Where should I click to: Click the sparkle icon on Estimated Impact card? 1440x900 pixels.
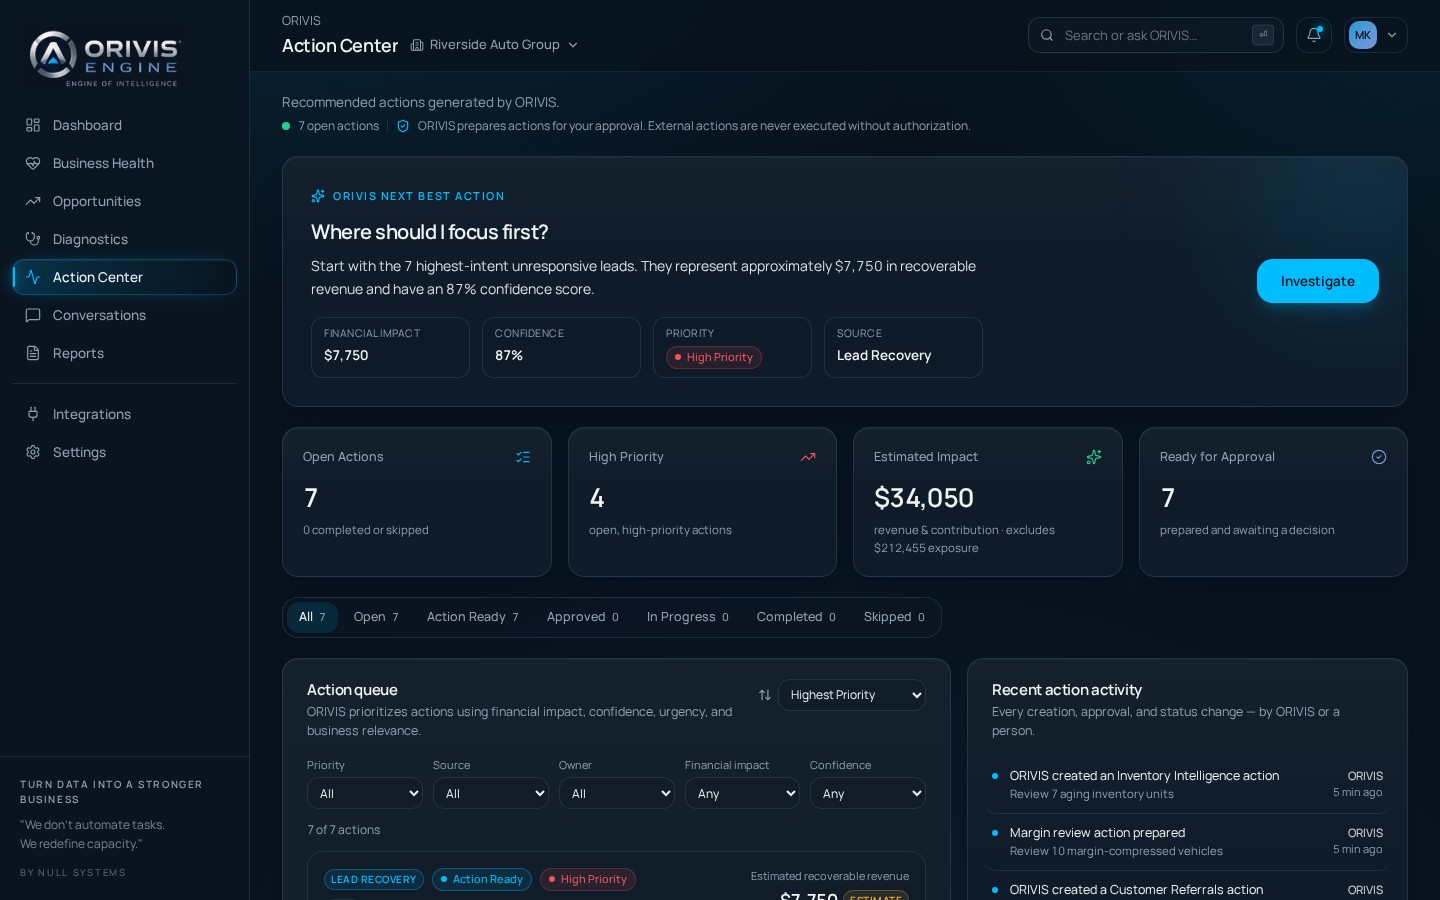coord(1094,457)
